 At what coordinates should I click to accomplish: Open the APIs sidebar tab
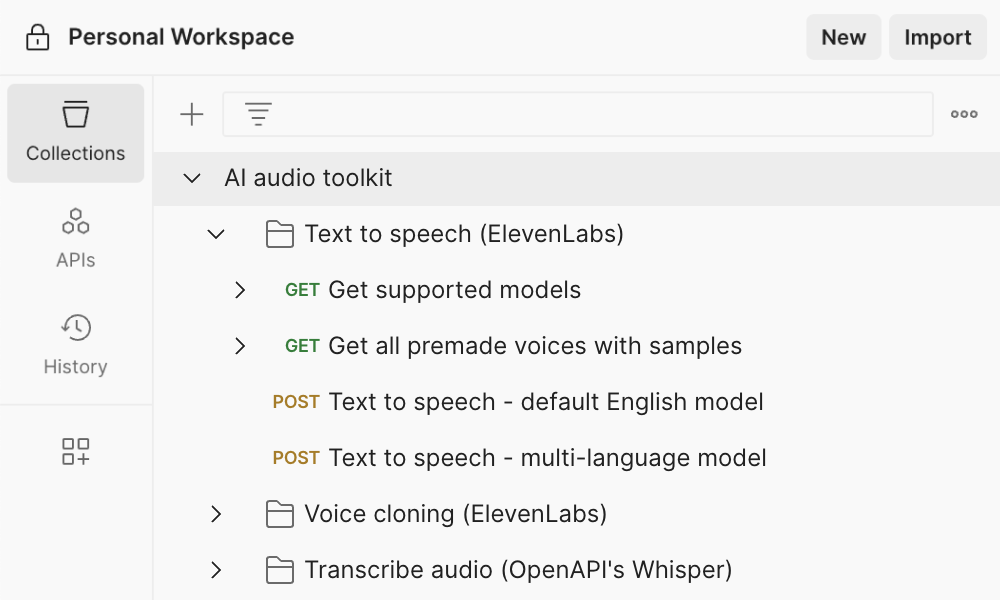pos(76,238)
